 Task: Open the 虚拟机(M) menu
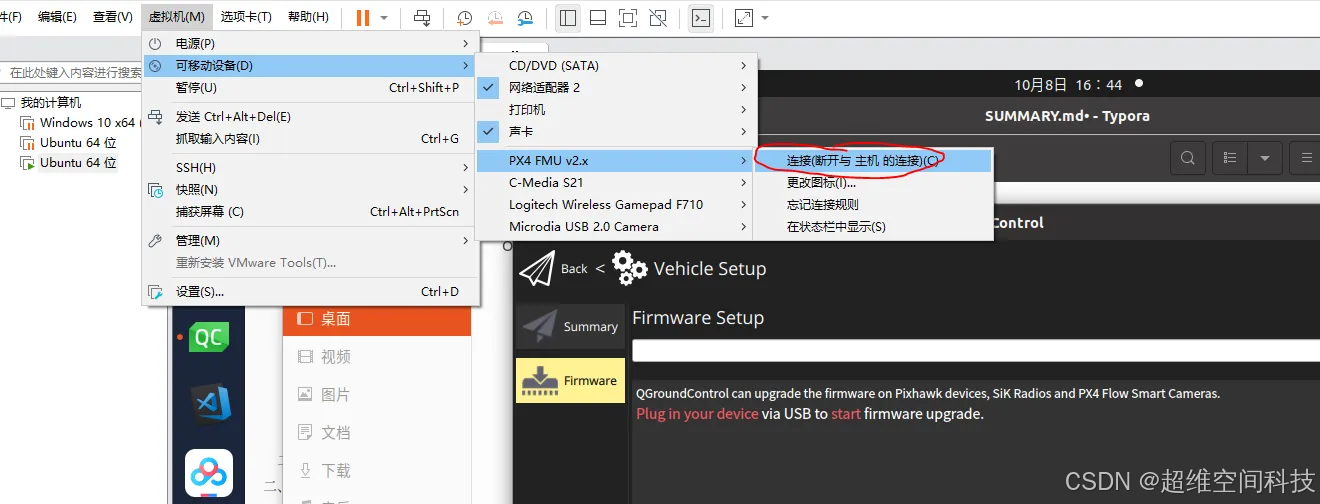point(177,17)
